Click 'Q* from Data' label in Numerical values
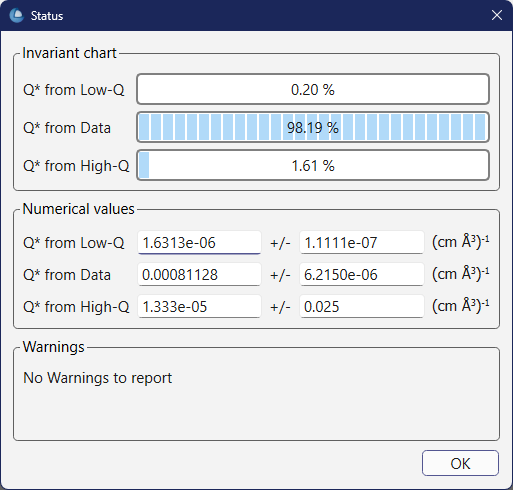This screenshot has width=513, height=490. point(67,275)
